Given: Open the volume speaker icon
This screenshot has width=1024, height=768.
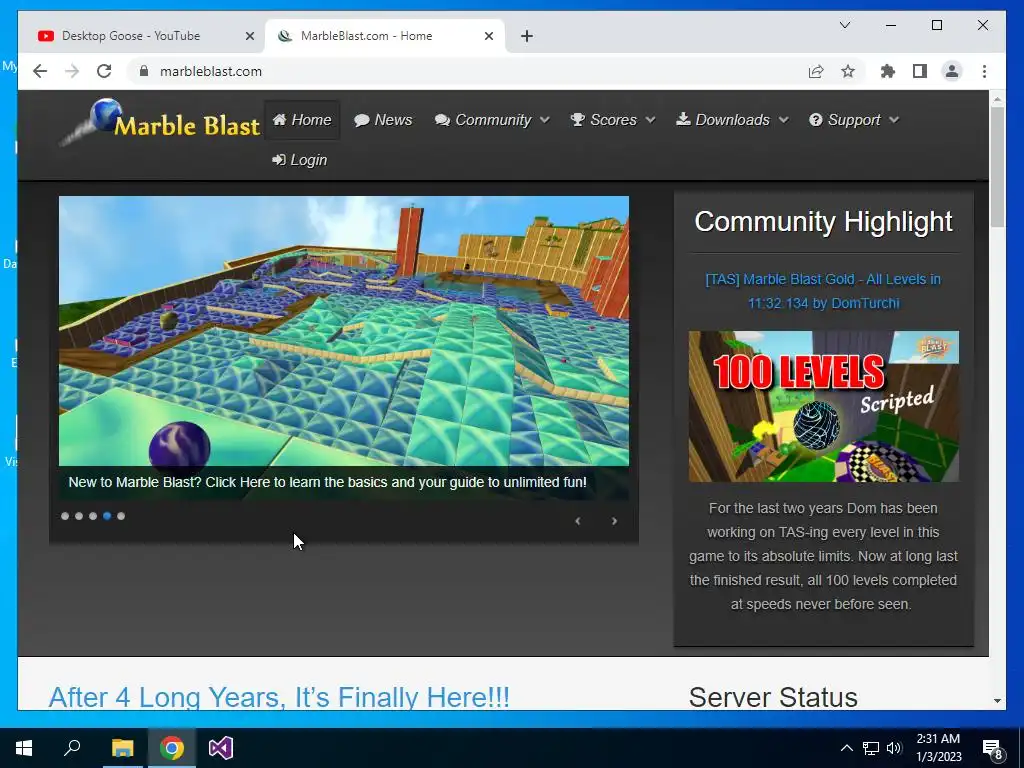Looking at the screenshot, I should pos(894,748).
